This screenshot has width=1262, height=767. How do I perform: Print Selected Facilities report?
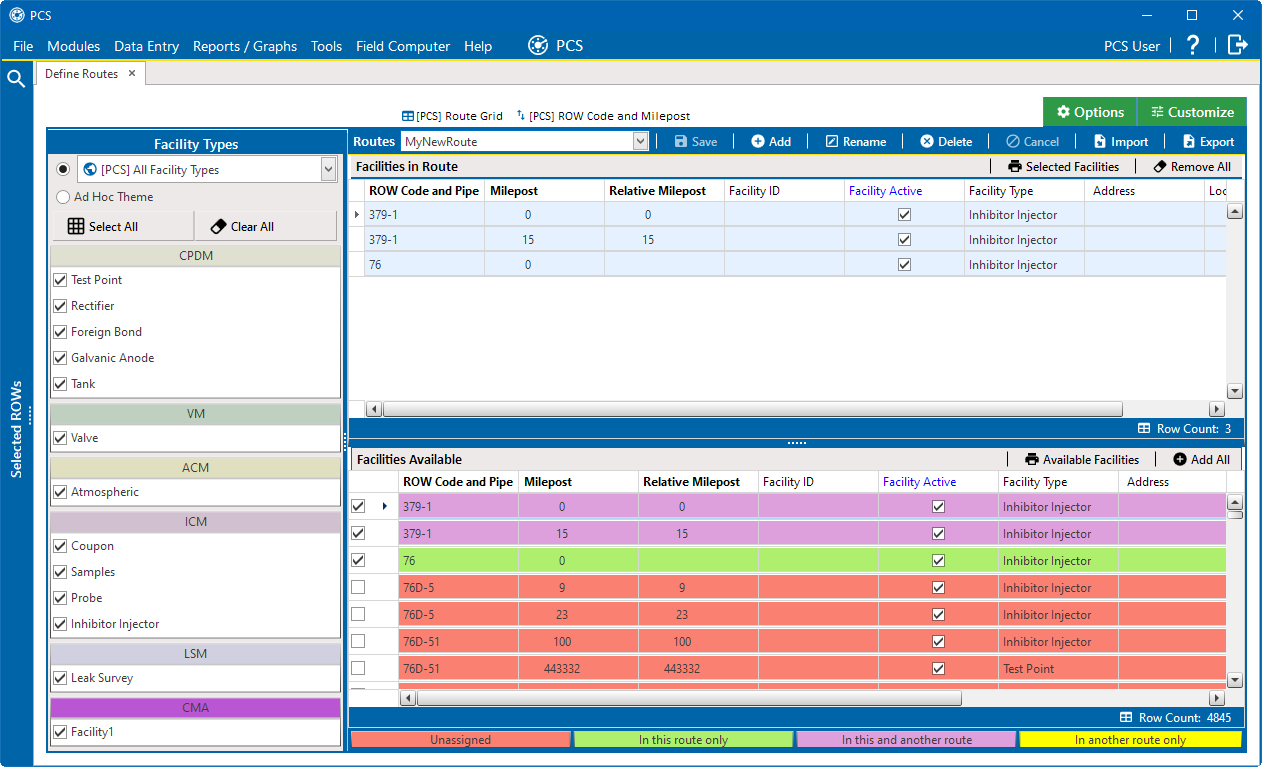pos(1063,166)
